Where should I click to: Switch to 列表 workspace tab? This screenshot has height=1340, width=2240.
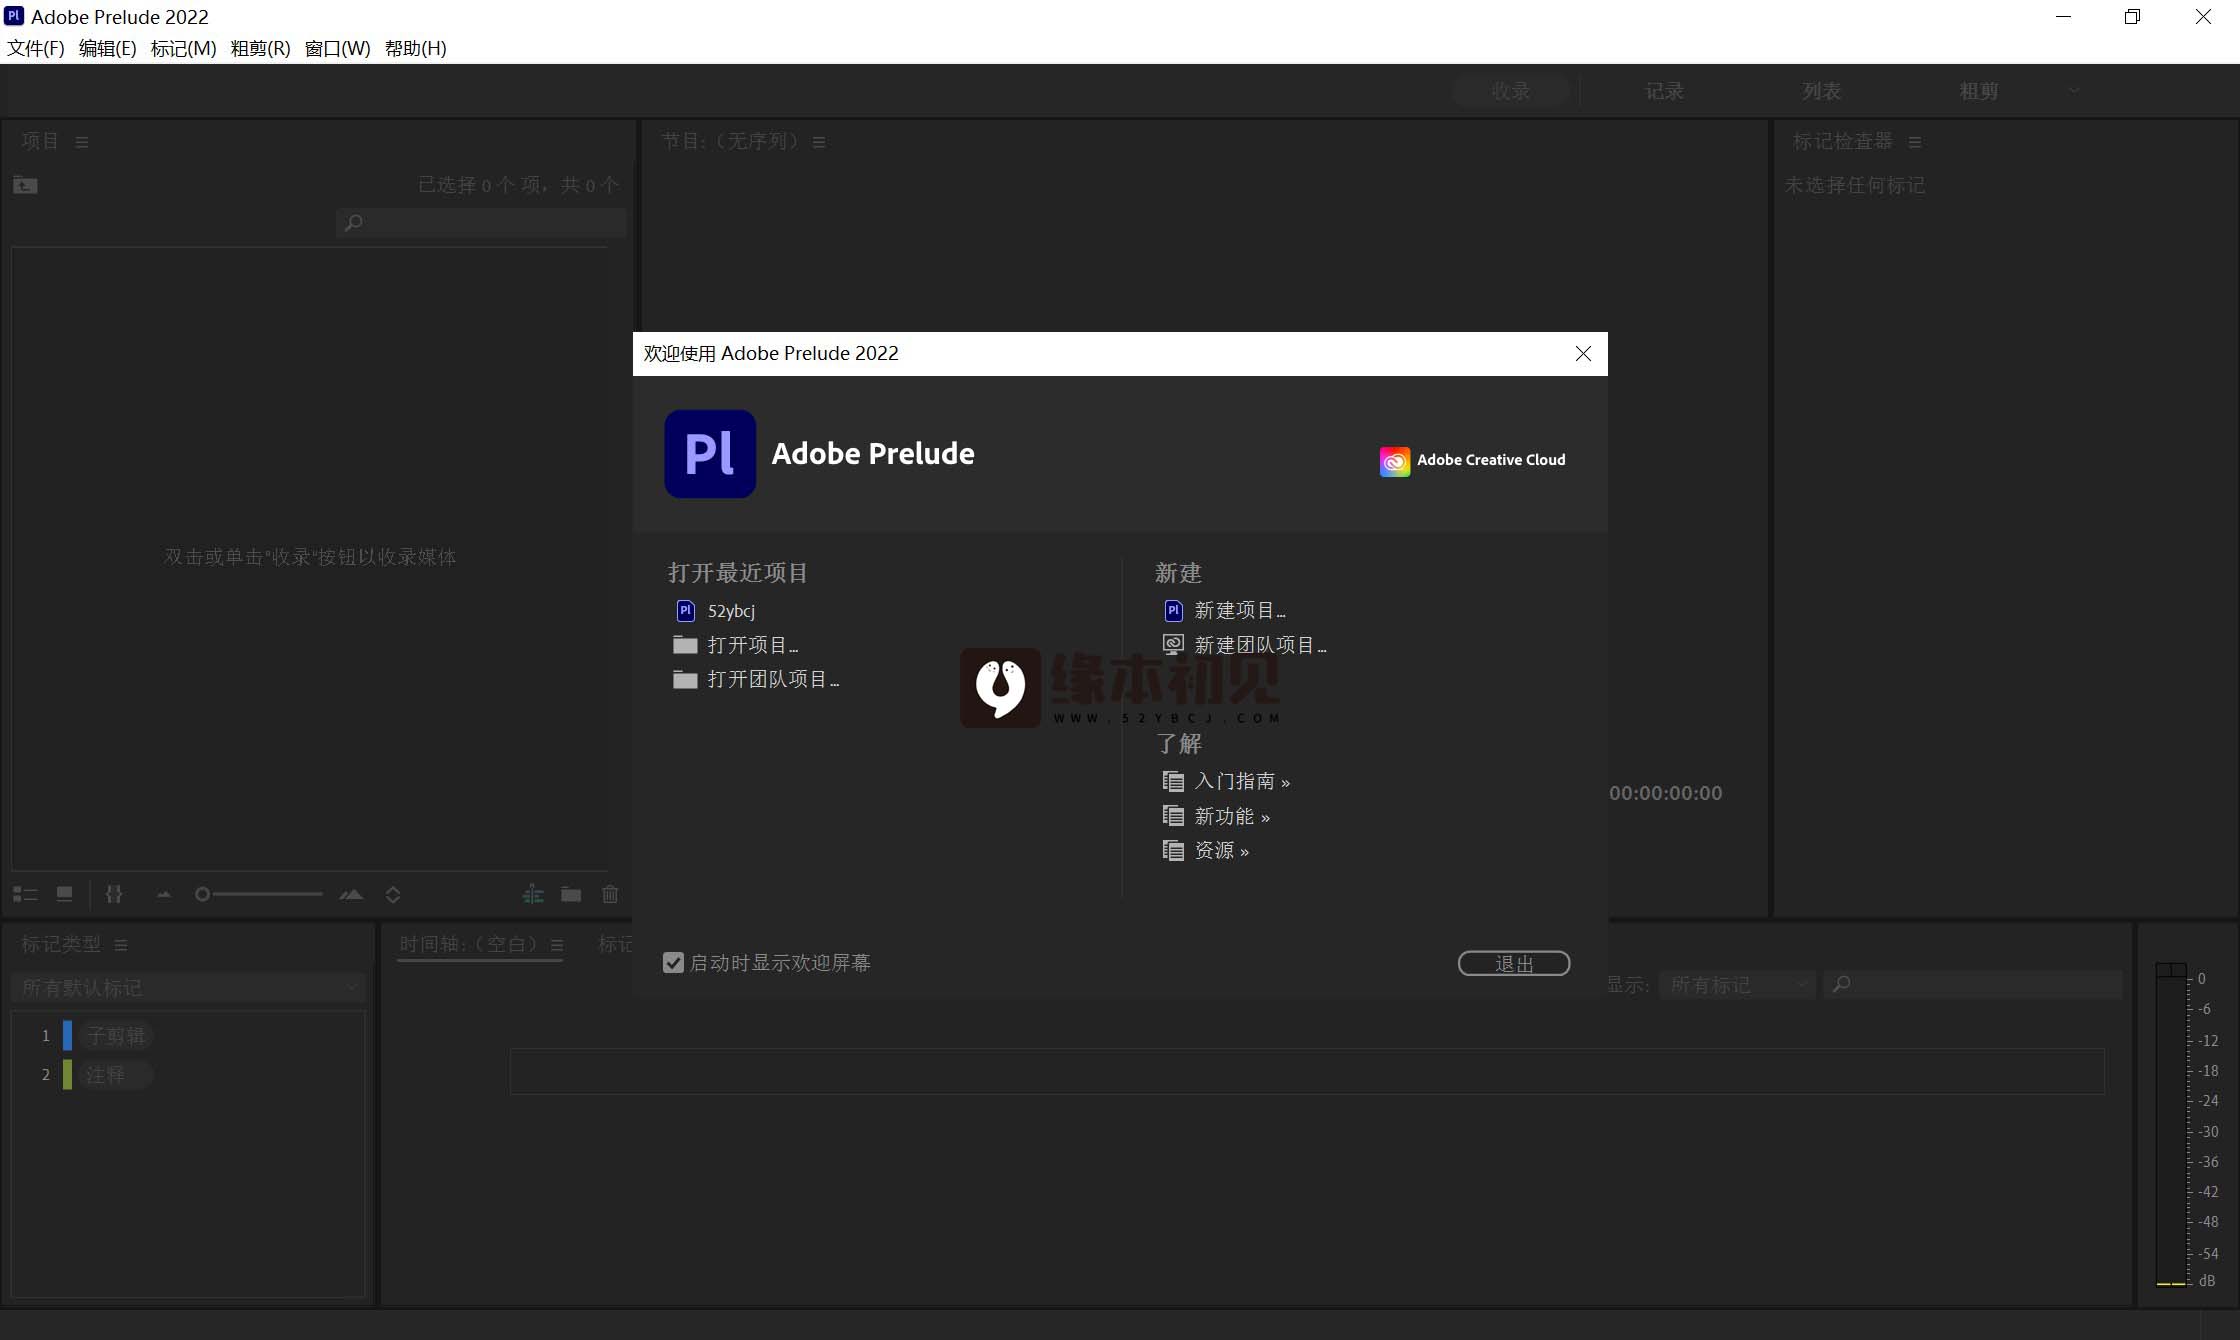(x=1822, y=91)
